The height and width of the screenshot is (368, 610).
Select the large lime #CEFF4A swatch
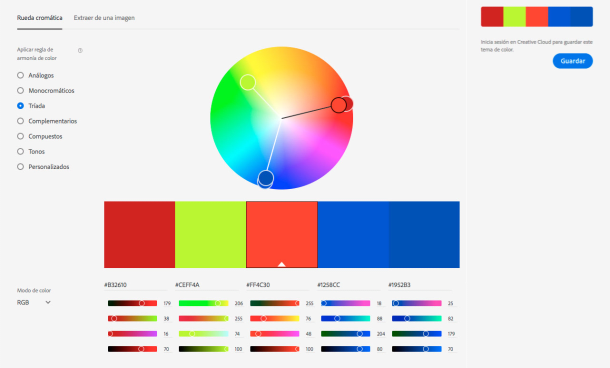(x=210, y=235)
